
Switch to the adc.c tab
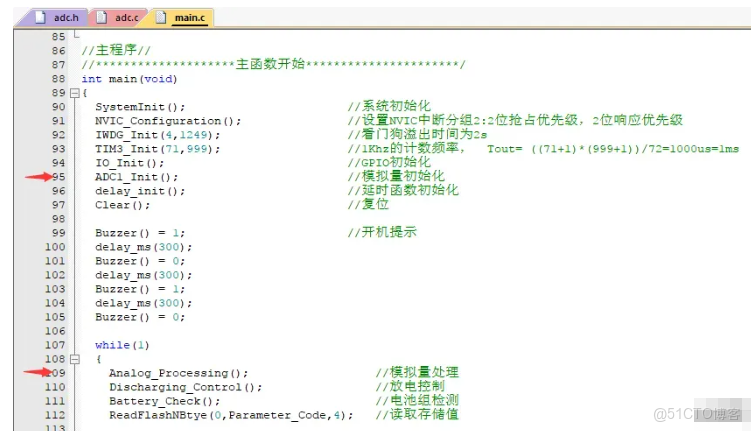click(117, 18)
